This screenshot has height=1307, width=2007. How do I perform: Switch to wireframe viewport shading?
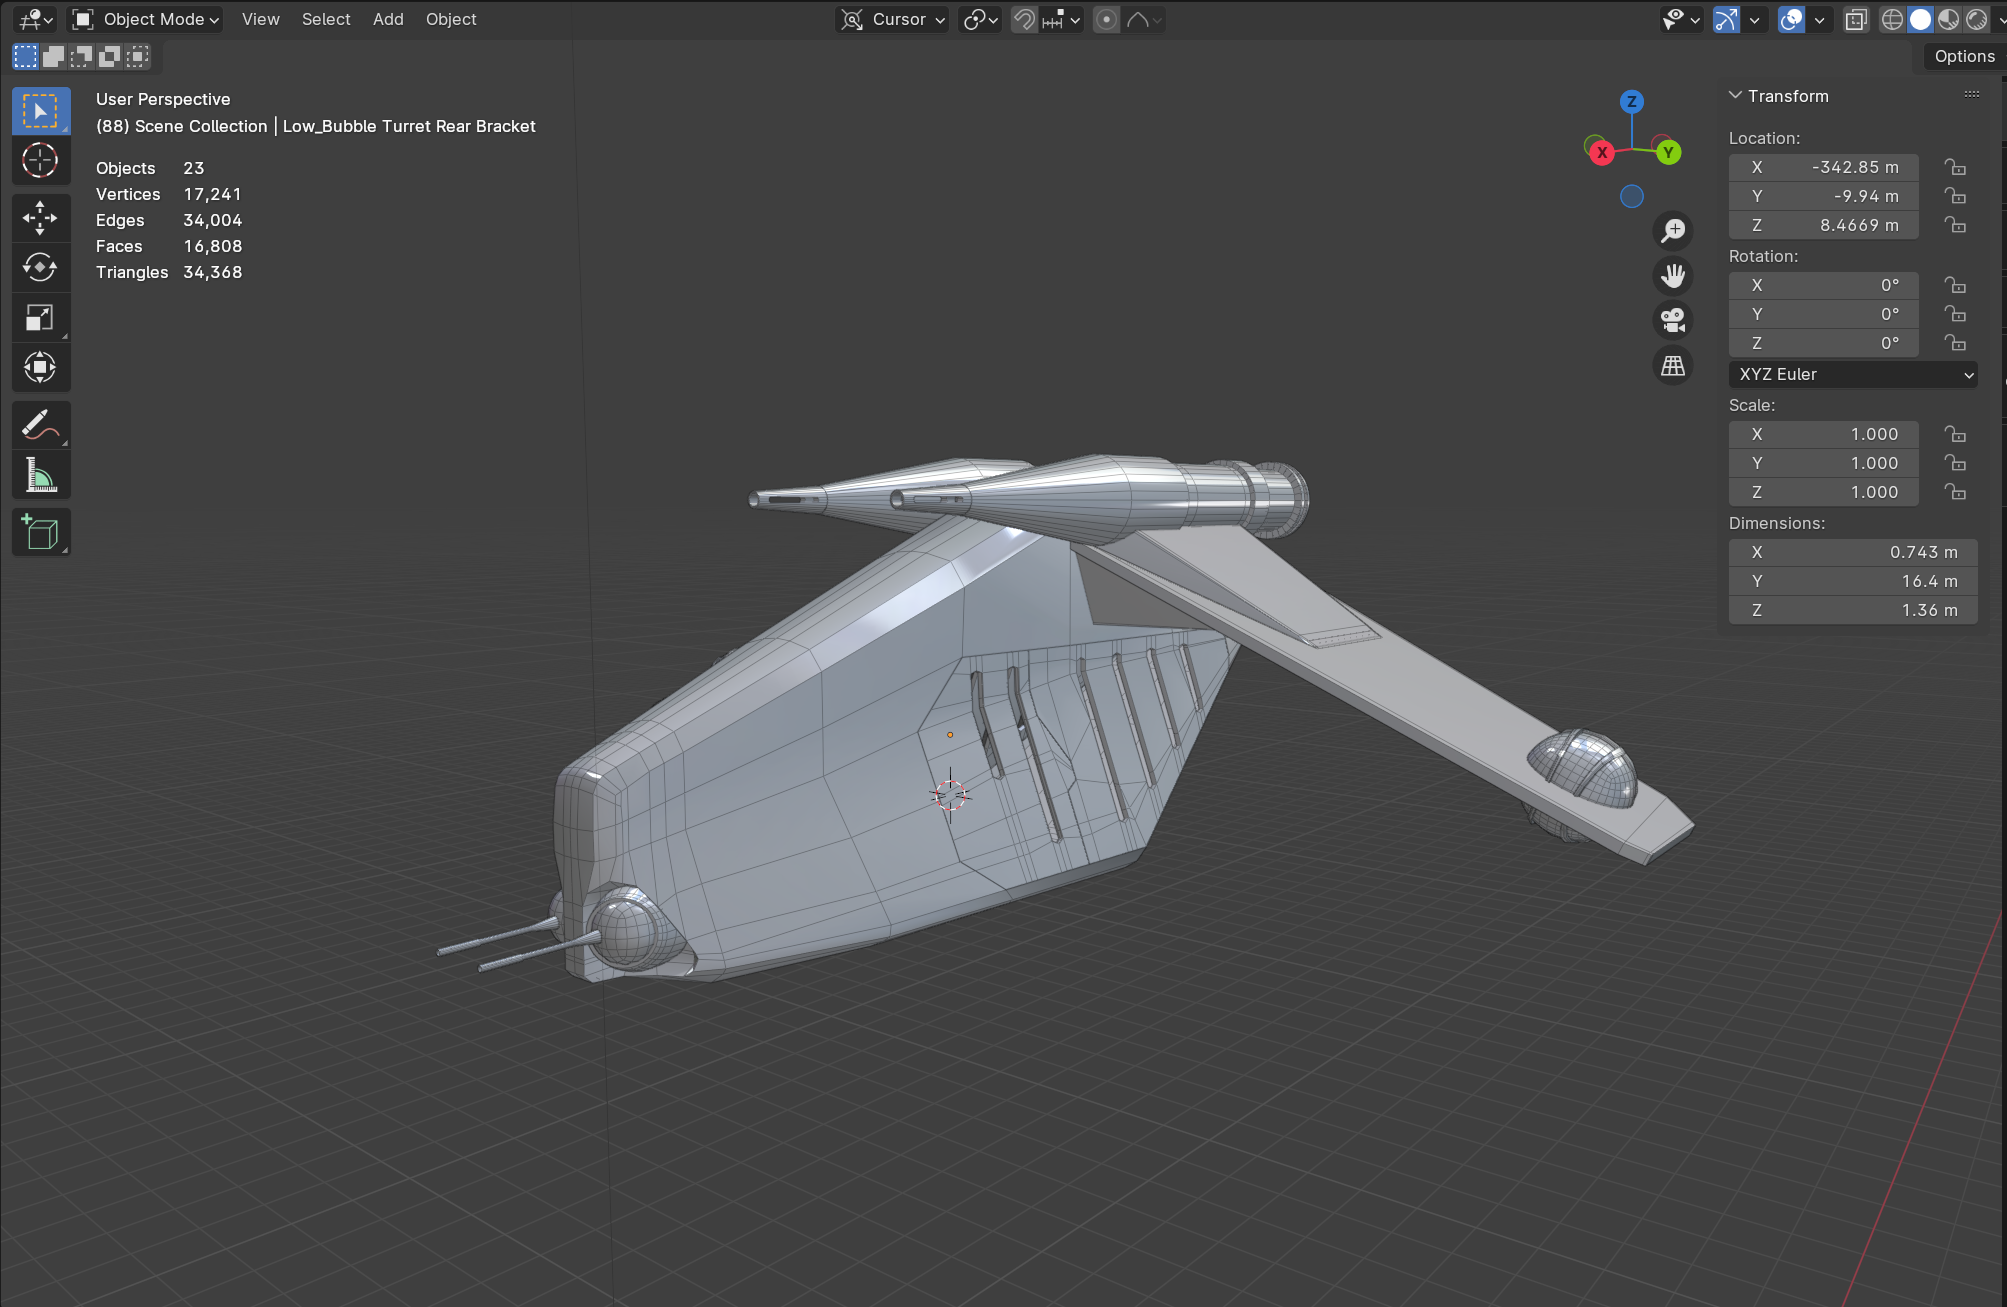[x=1892, y=20]
